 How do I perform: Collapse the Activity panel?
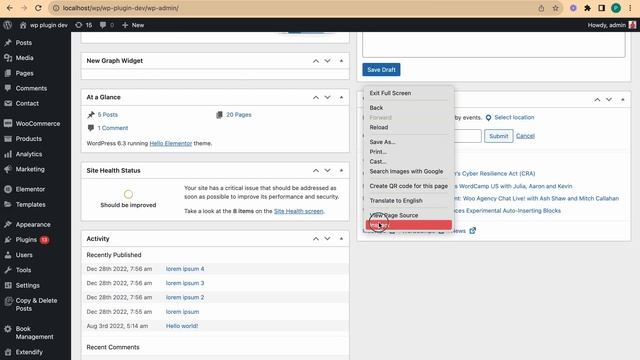(x=341, y=239)
